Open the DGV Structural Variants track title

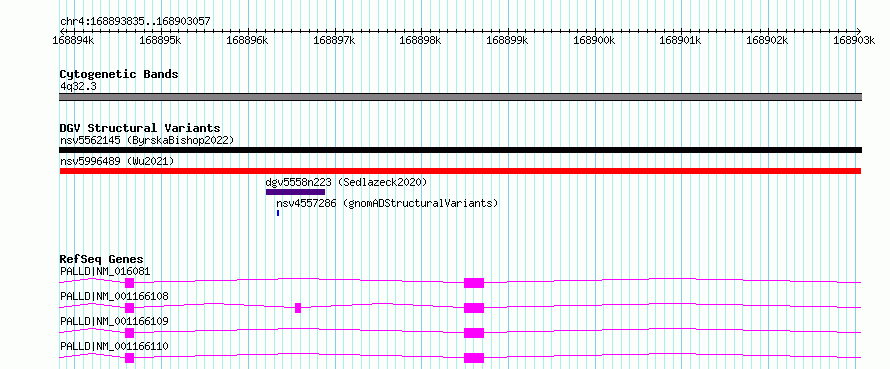coord(140,128)
